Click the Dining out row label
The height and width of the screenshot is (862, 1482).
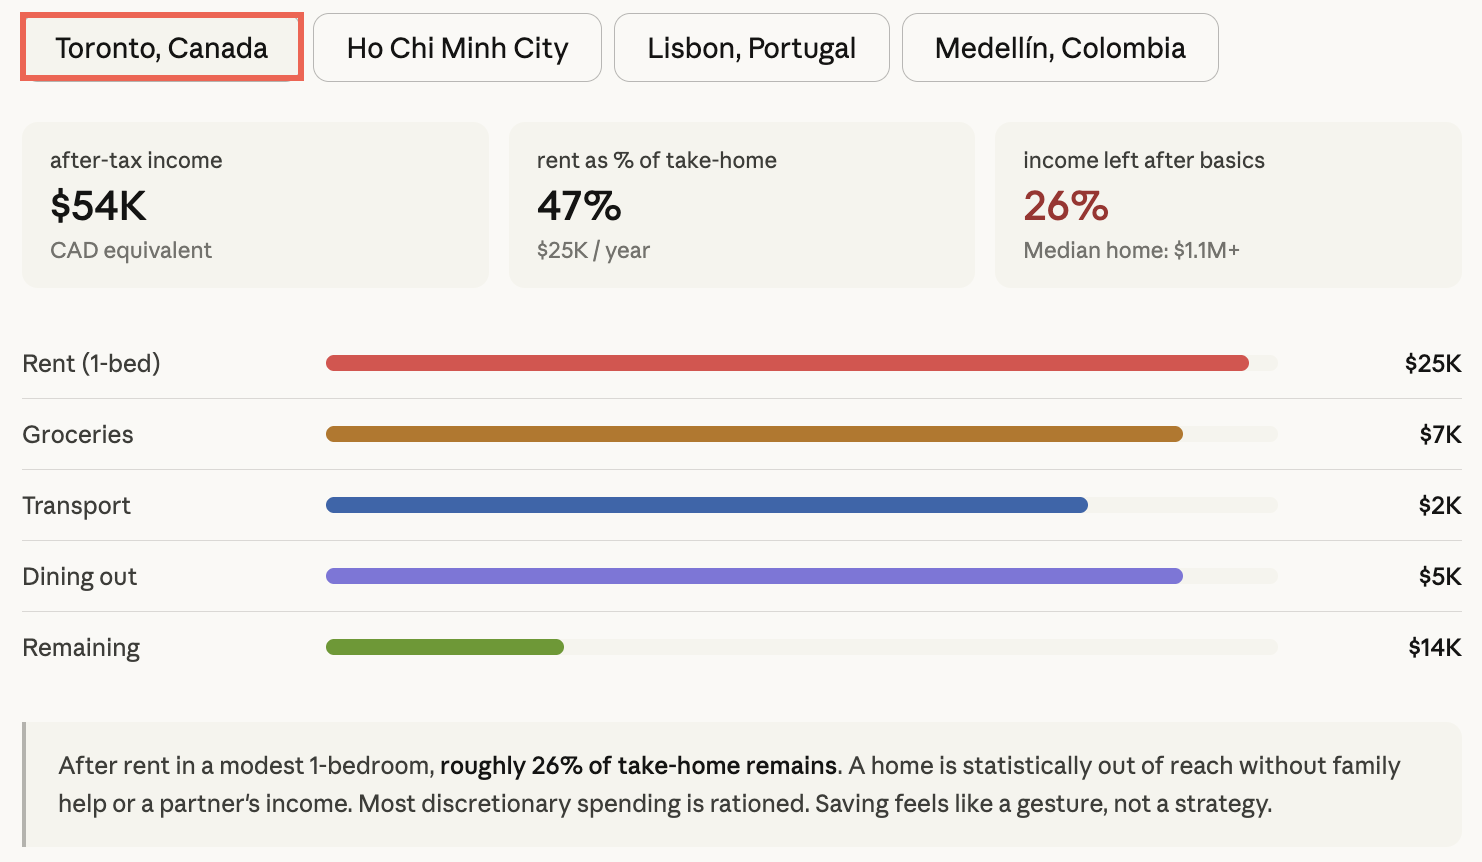(x=80, y=576)
